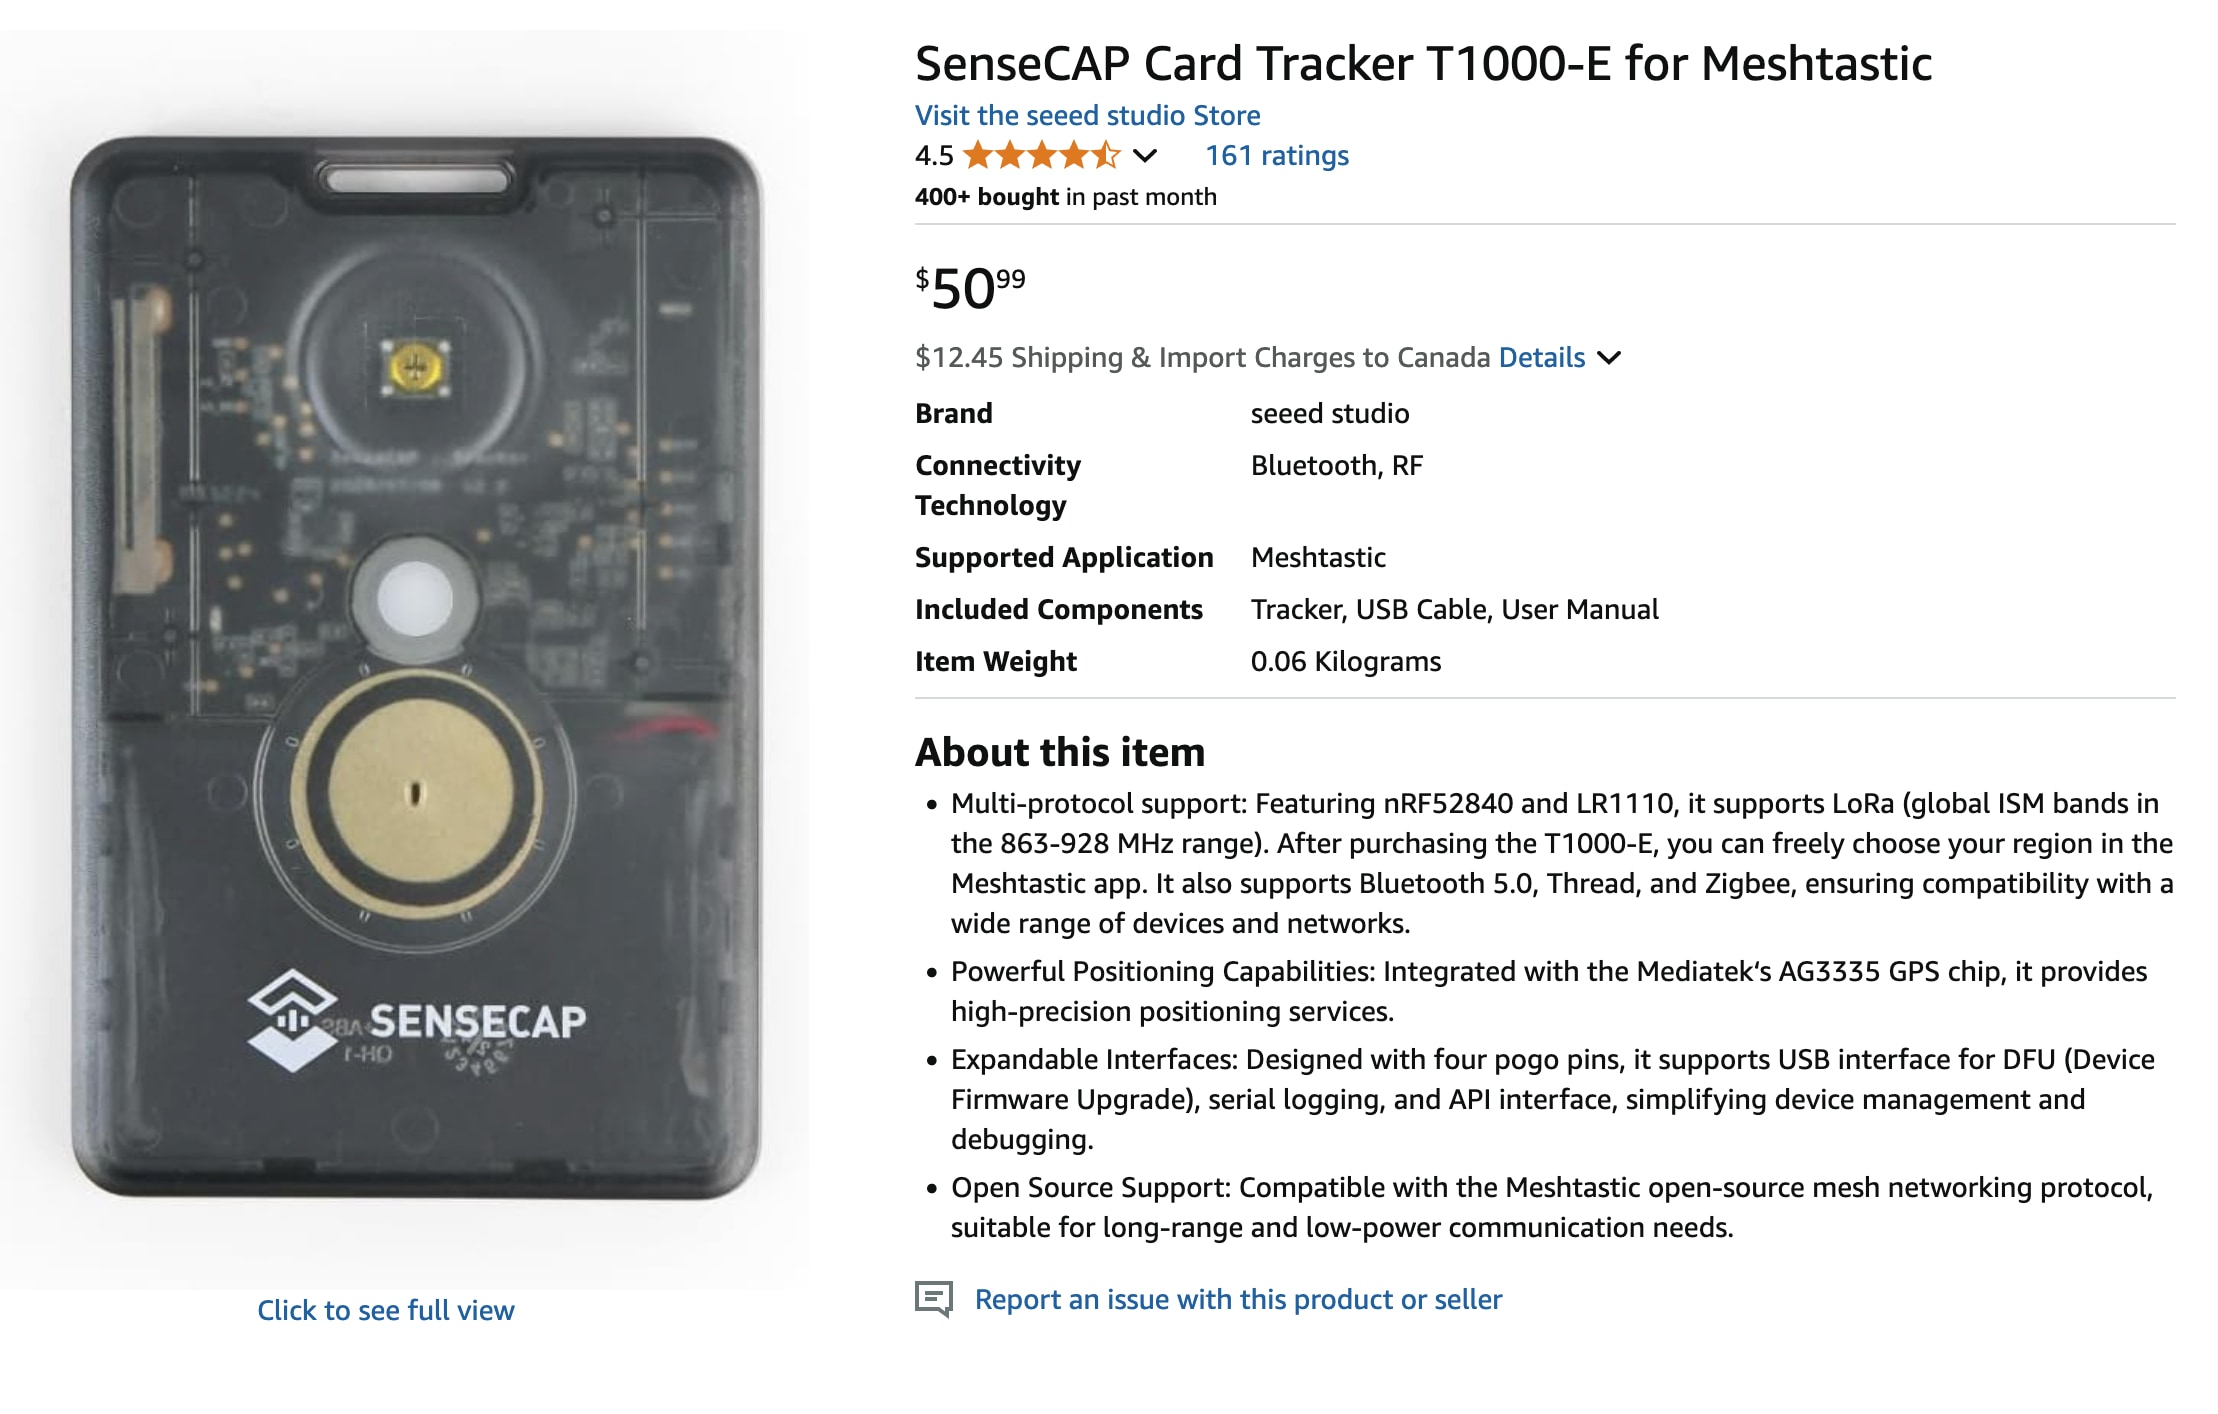The height and width of the screenshot is (1414, 2218).
Task: Click Report an issue with this product link
Action: point(1238,1299)
